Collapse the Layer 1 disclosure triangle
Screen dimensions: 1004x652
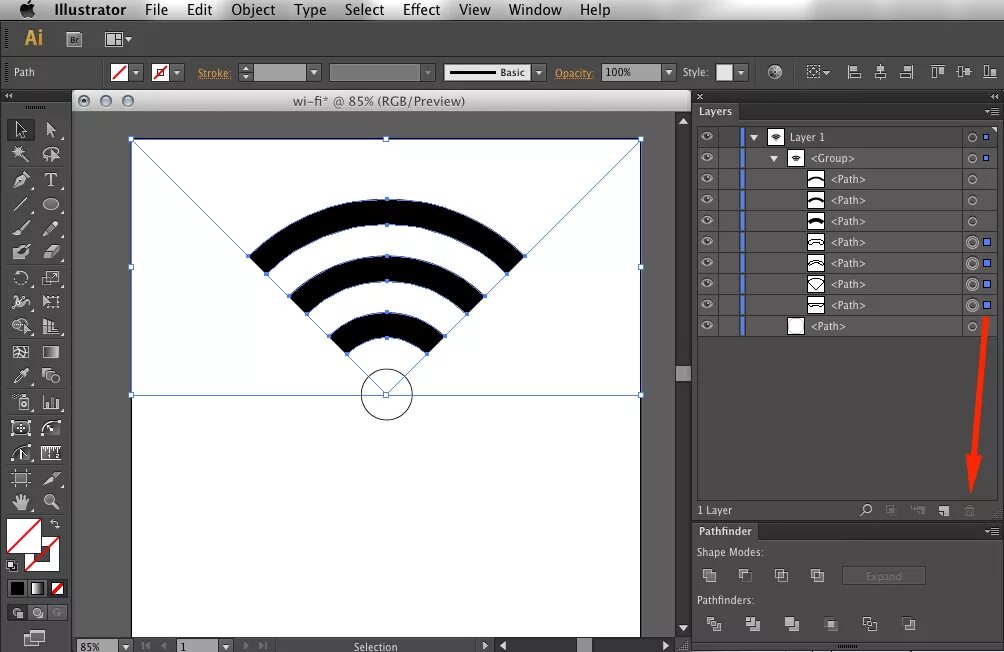[753, 136]
